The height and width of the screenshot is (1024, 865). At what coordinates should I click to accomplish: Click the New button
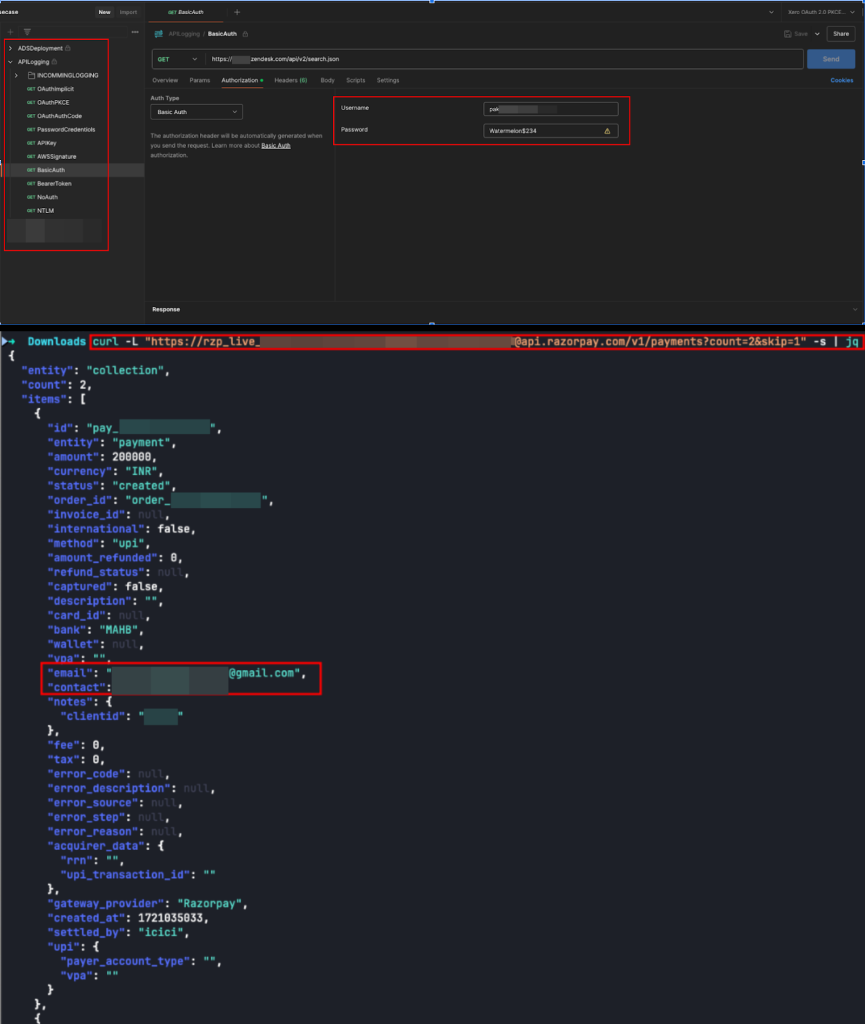click(x=104, y=12)
